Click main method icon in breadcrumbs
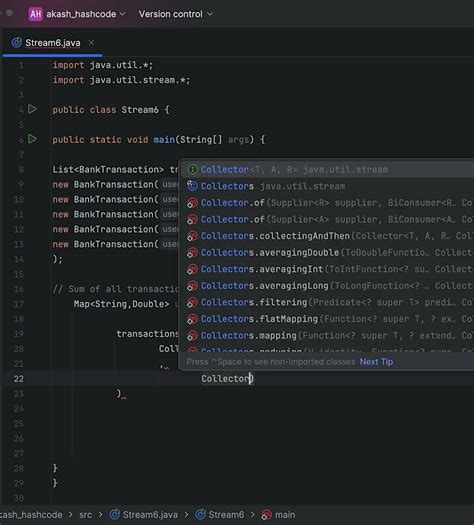Viewport: 474px width, 525px height. [x=266, y=515]
